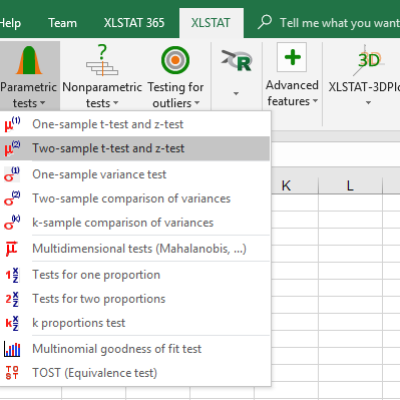Click the k-sample variances sigma icon
This screenshot has height=400, width=400.
click(x=12, y=222)
